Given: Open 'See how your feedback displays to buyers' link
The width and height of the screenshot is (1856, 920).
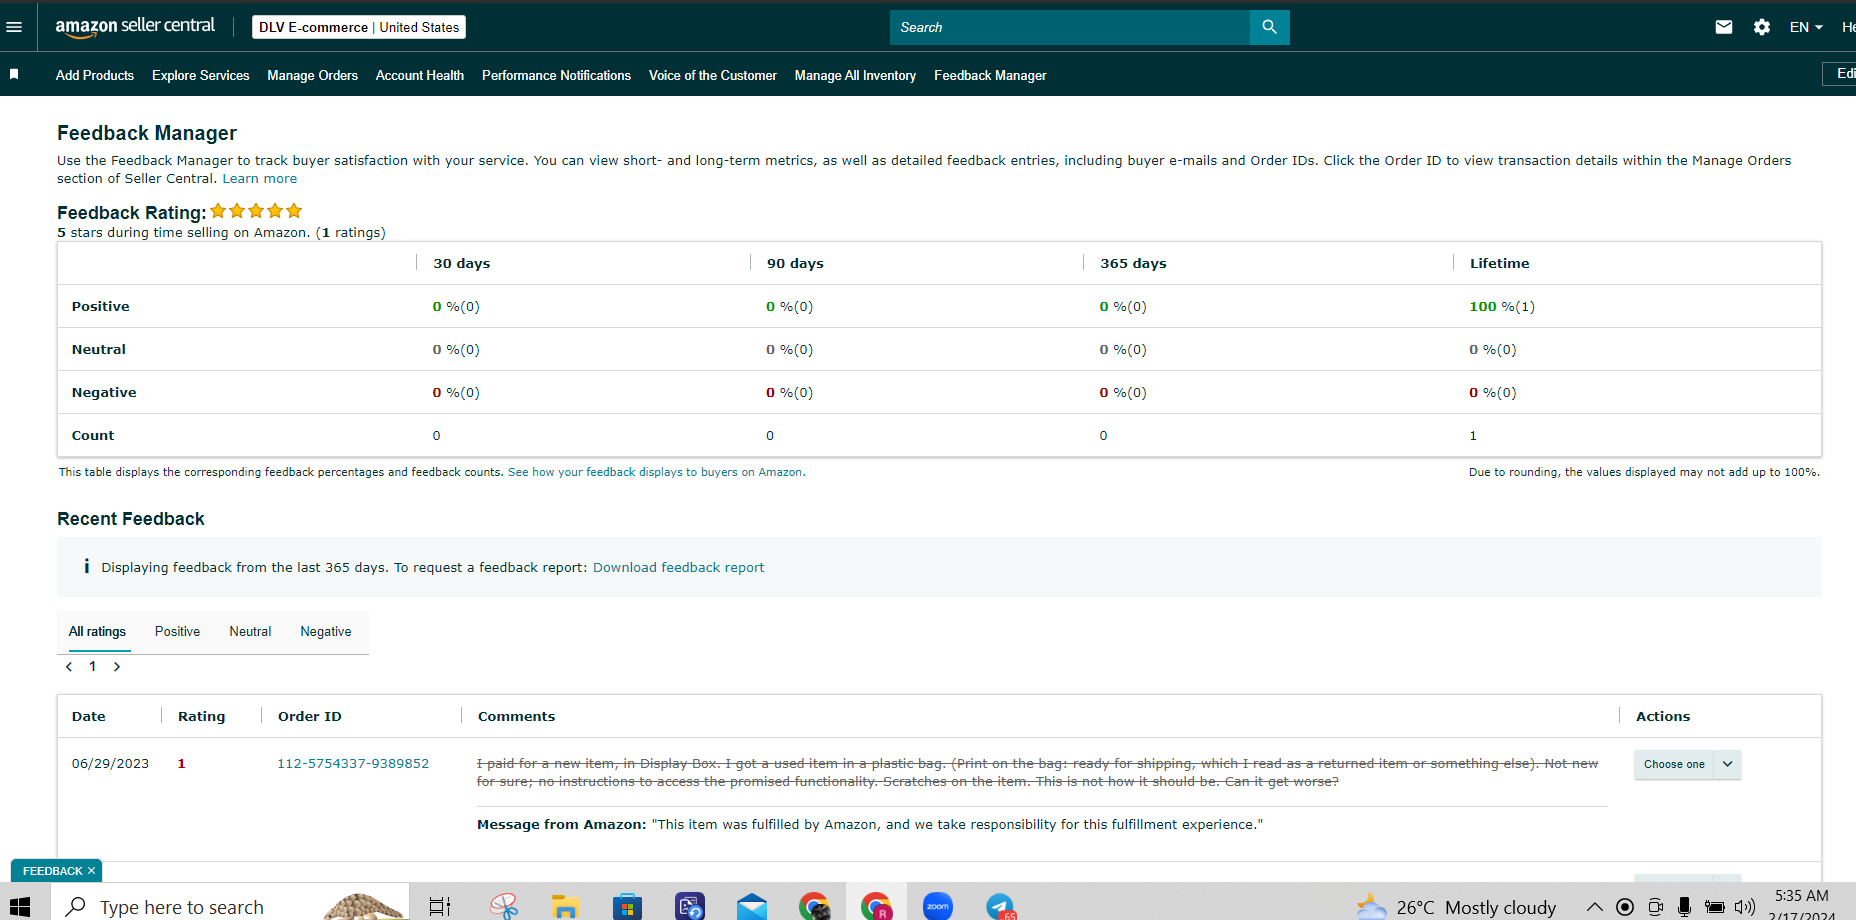Looking at the screenshot, I should (x=656, y=472).
